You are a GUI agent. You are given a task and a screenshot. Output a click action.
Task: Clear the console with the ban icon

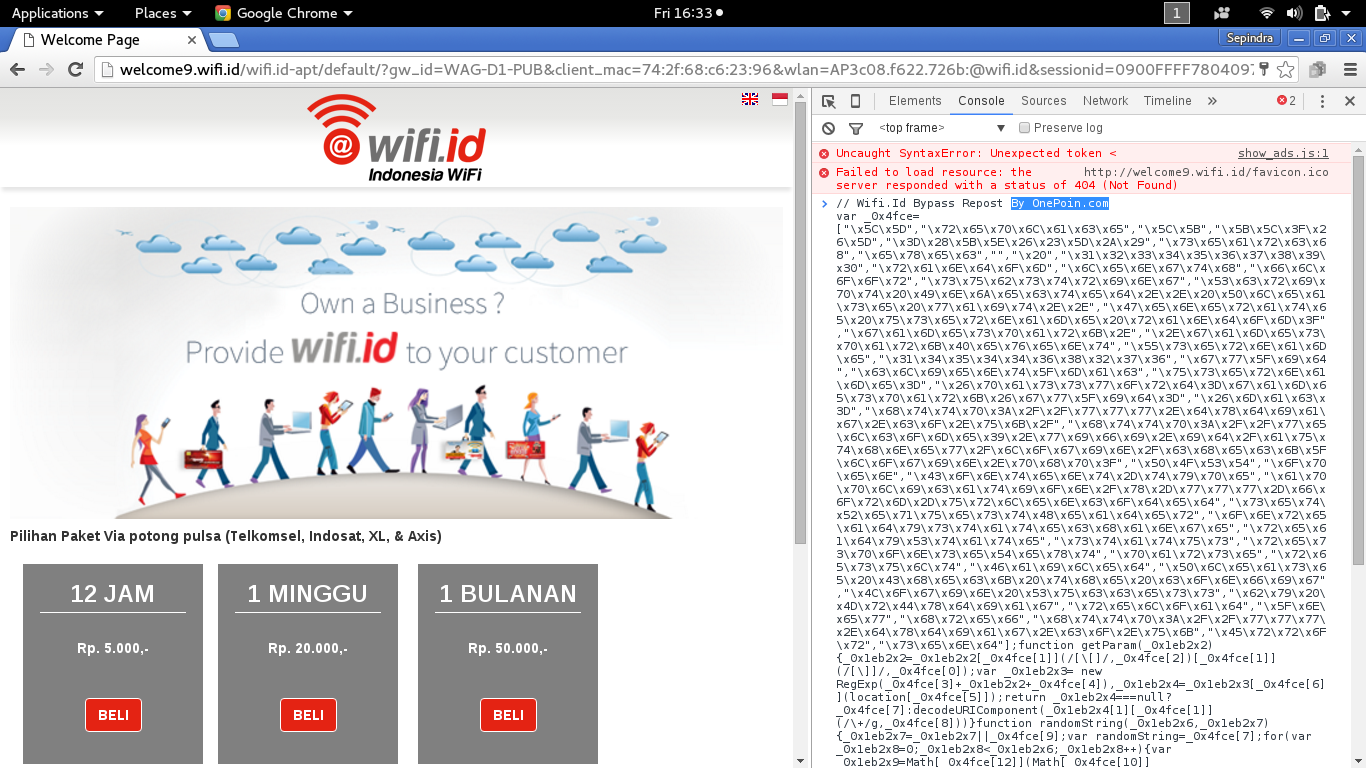(x=828, y=128)
